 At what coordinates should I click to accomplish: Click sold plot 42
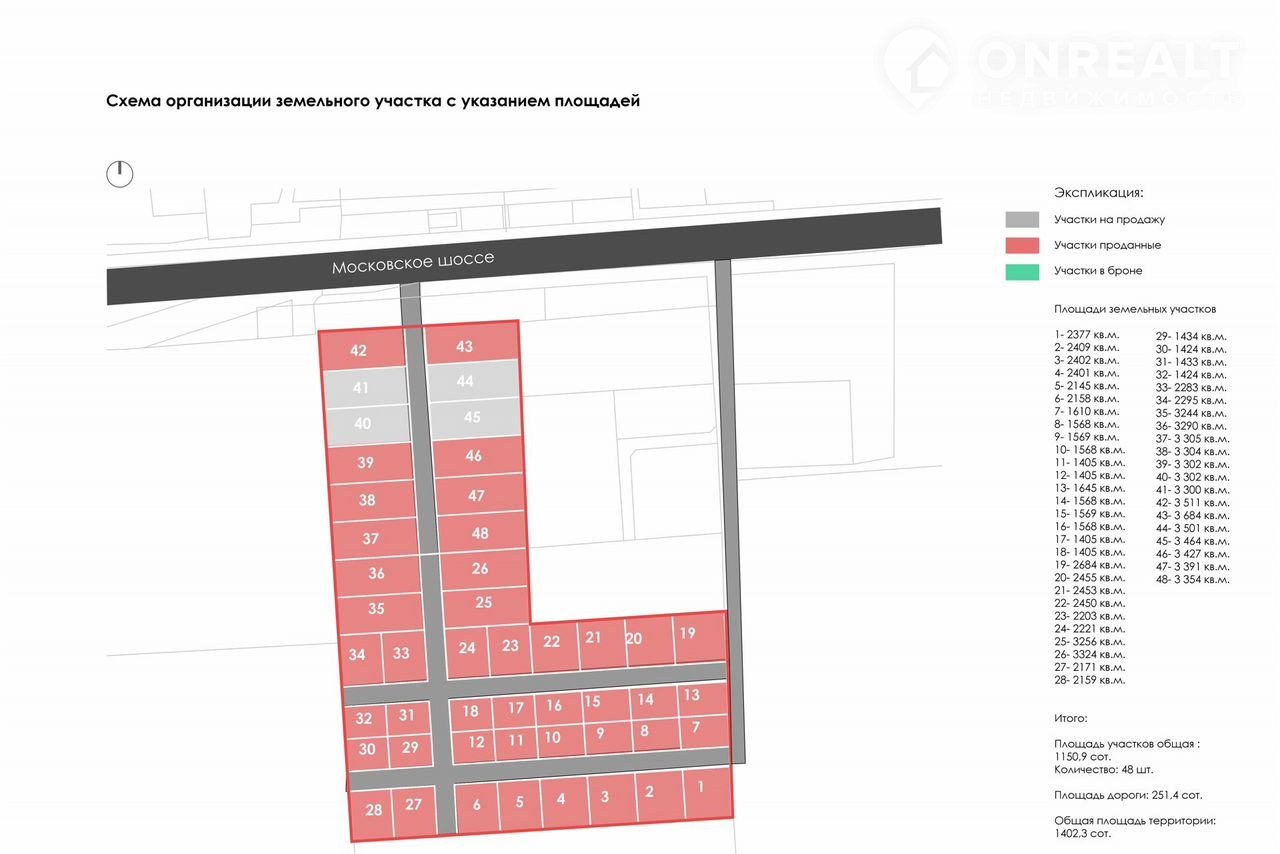coord(360,350)
